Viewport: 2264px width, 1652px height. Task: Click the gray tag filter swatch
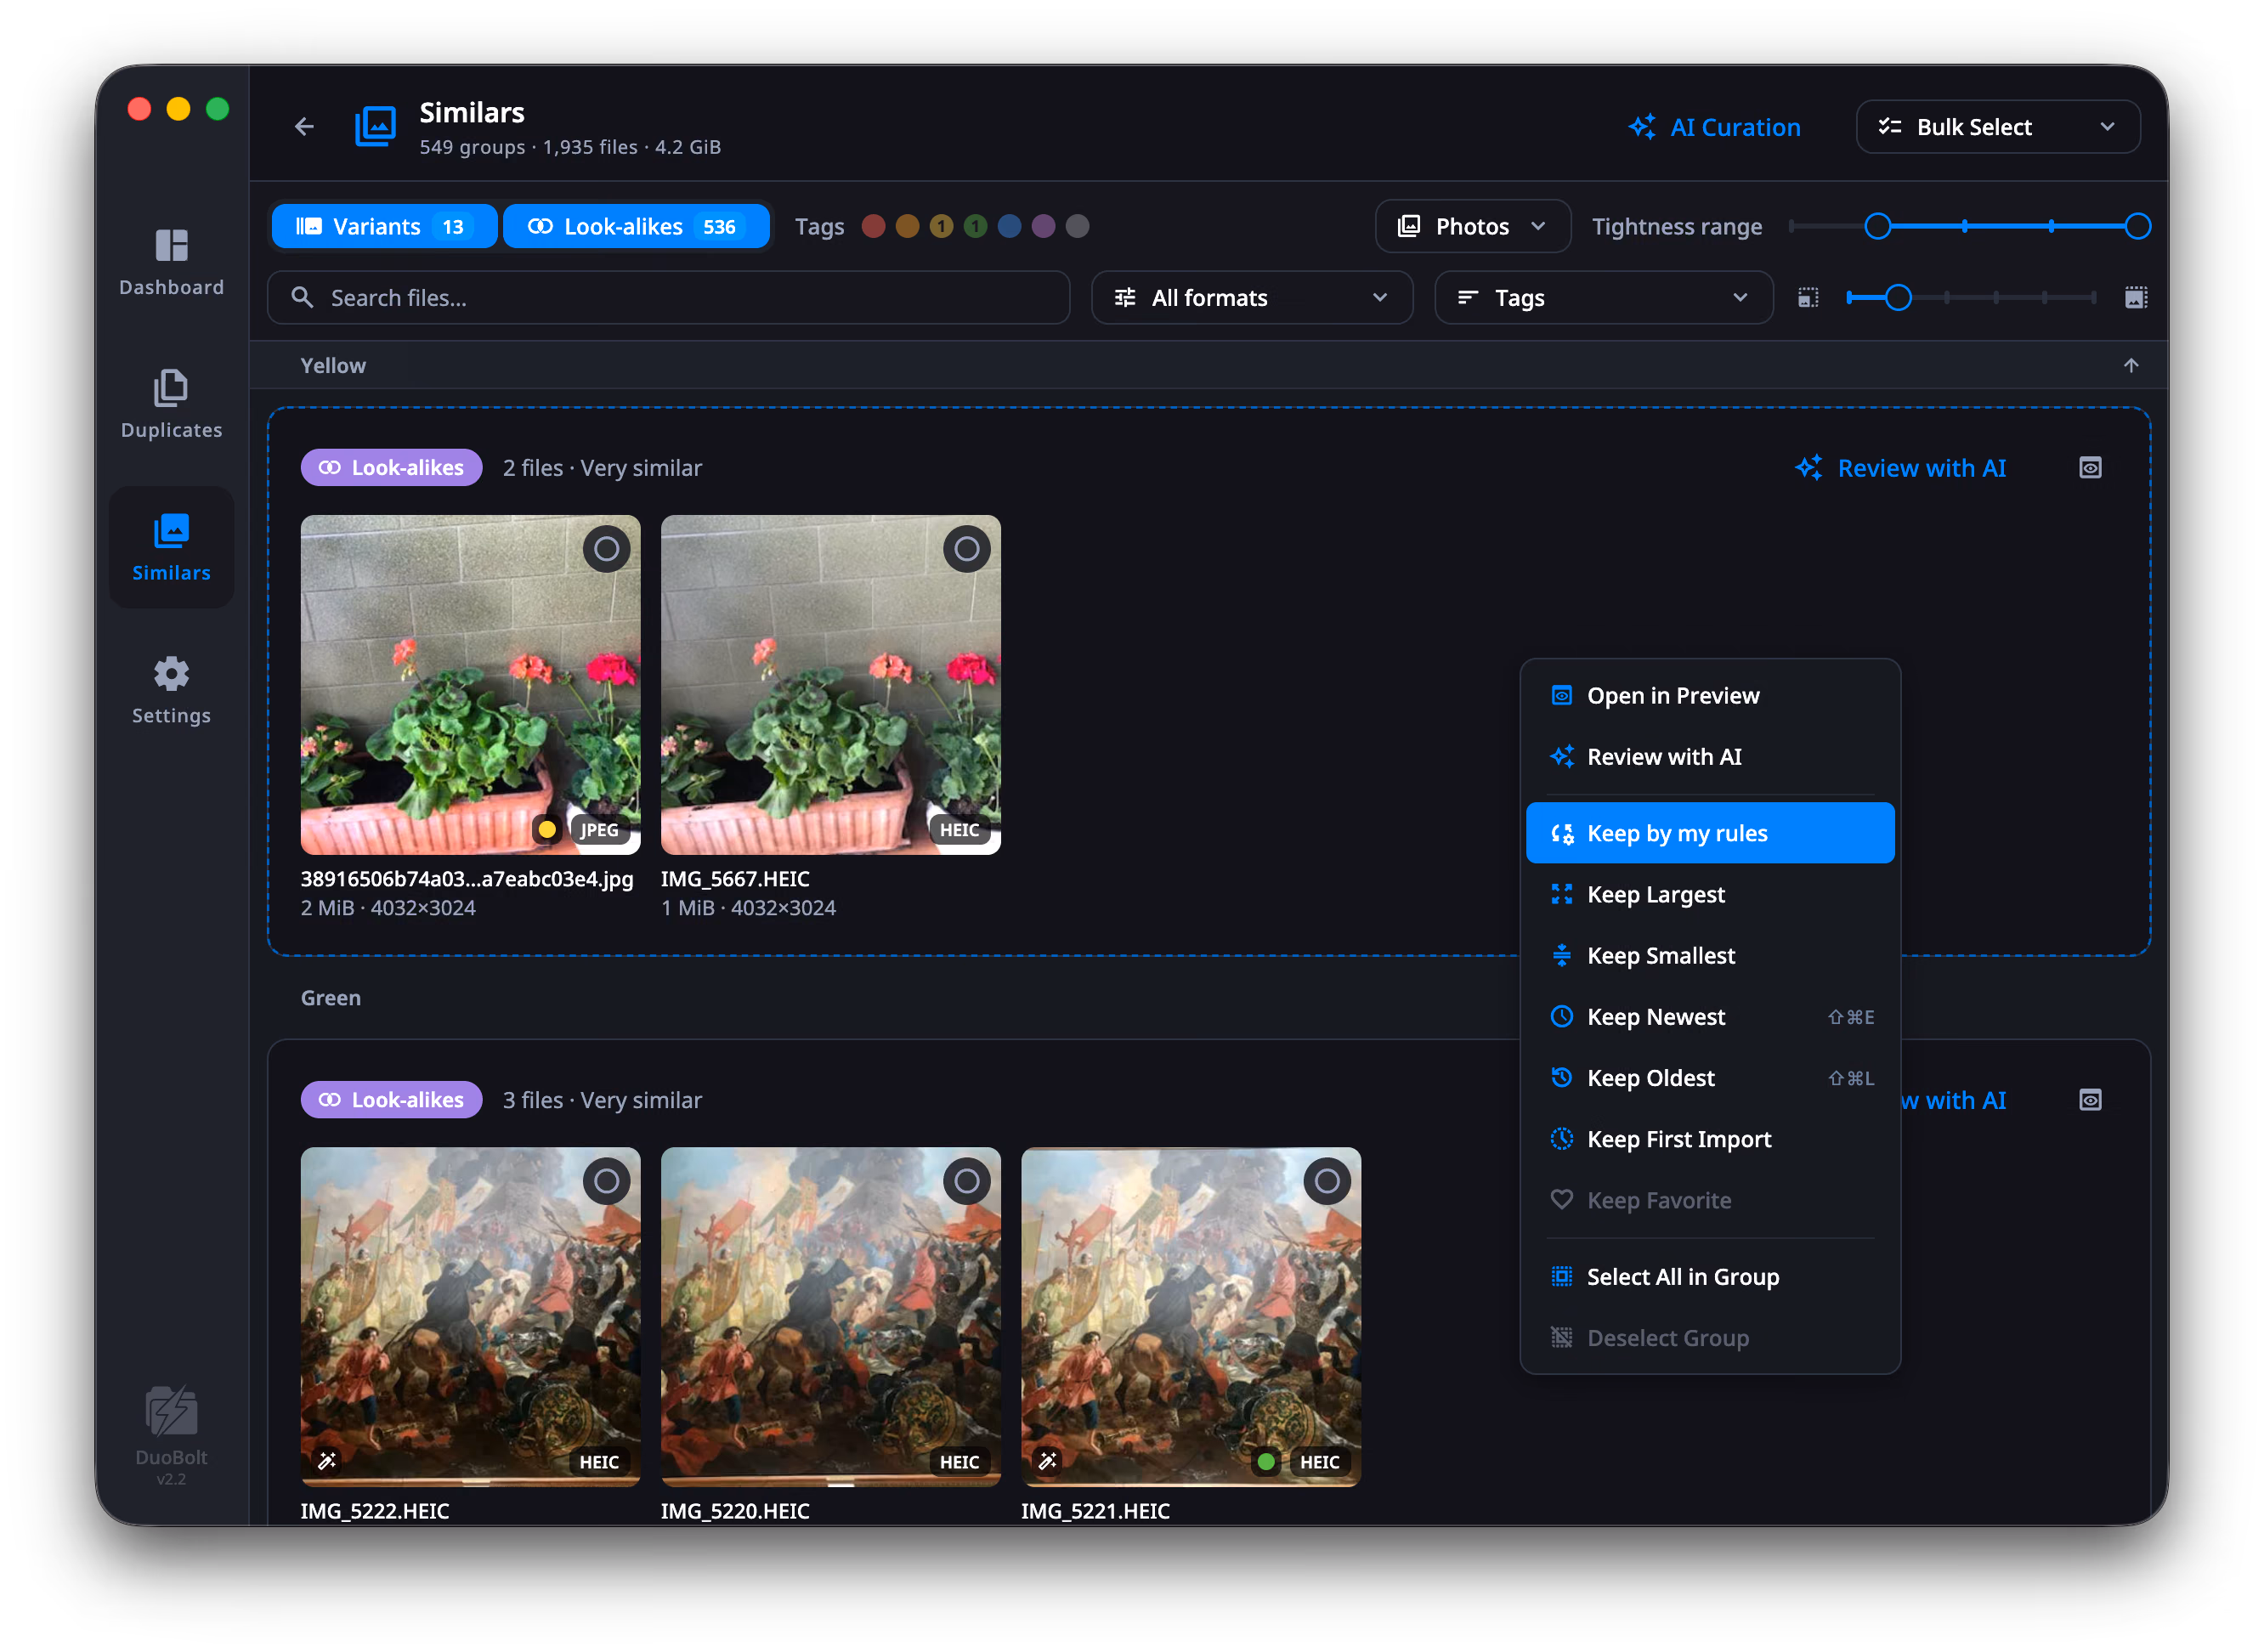(x=1077, y=227)
